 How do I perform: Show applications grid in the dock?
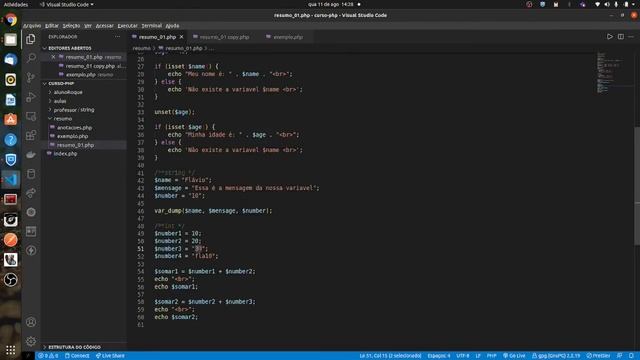pos(11,350)
